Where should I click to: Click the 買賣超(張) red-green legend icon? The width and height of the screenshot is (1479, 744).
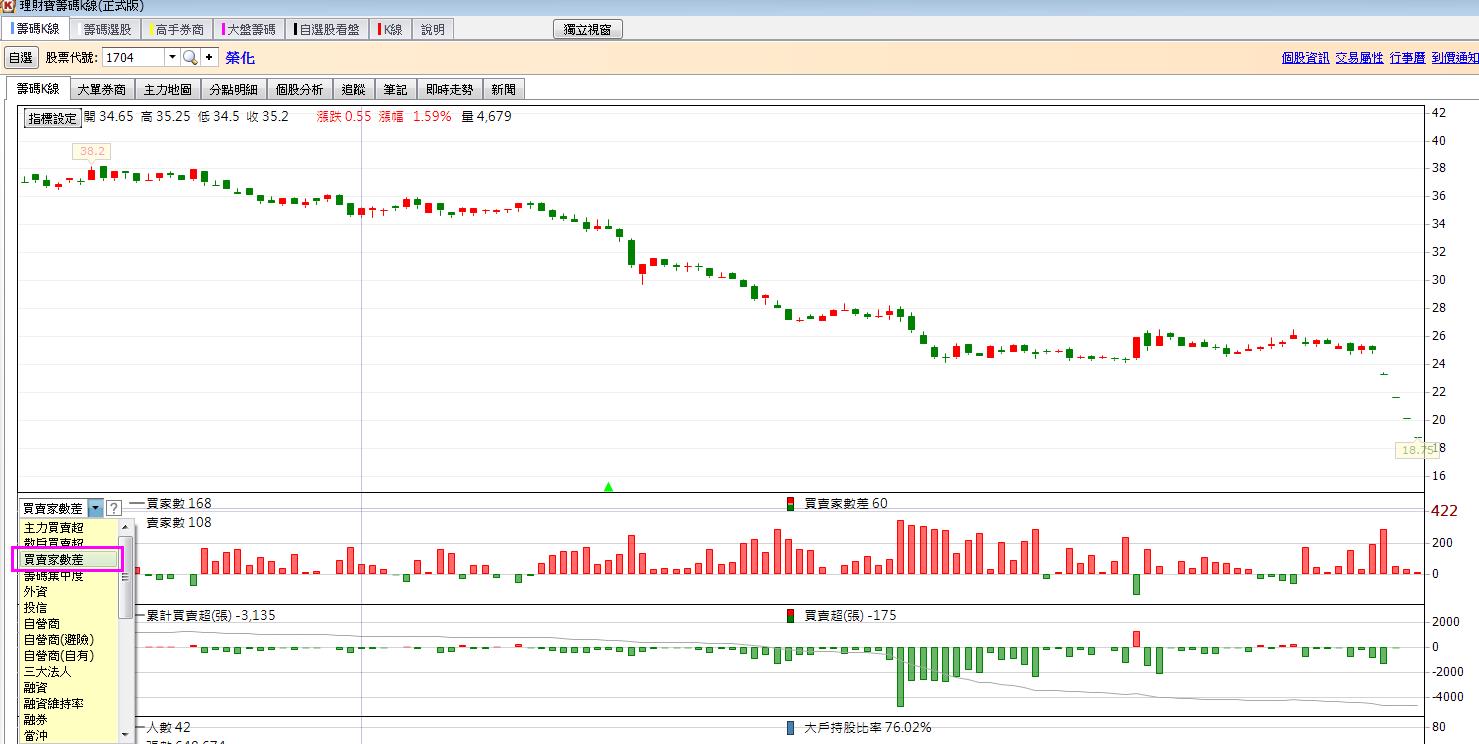tap(791, 616)
